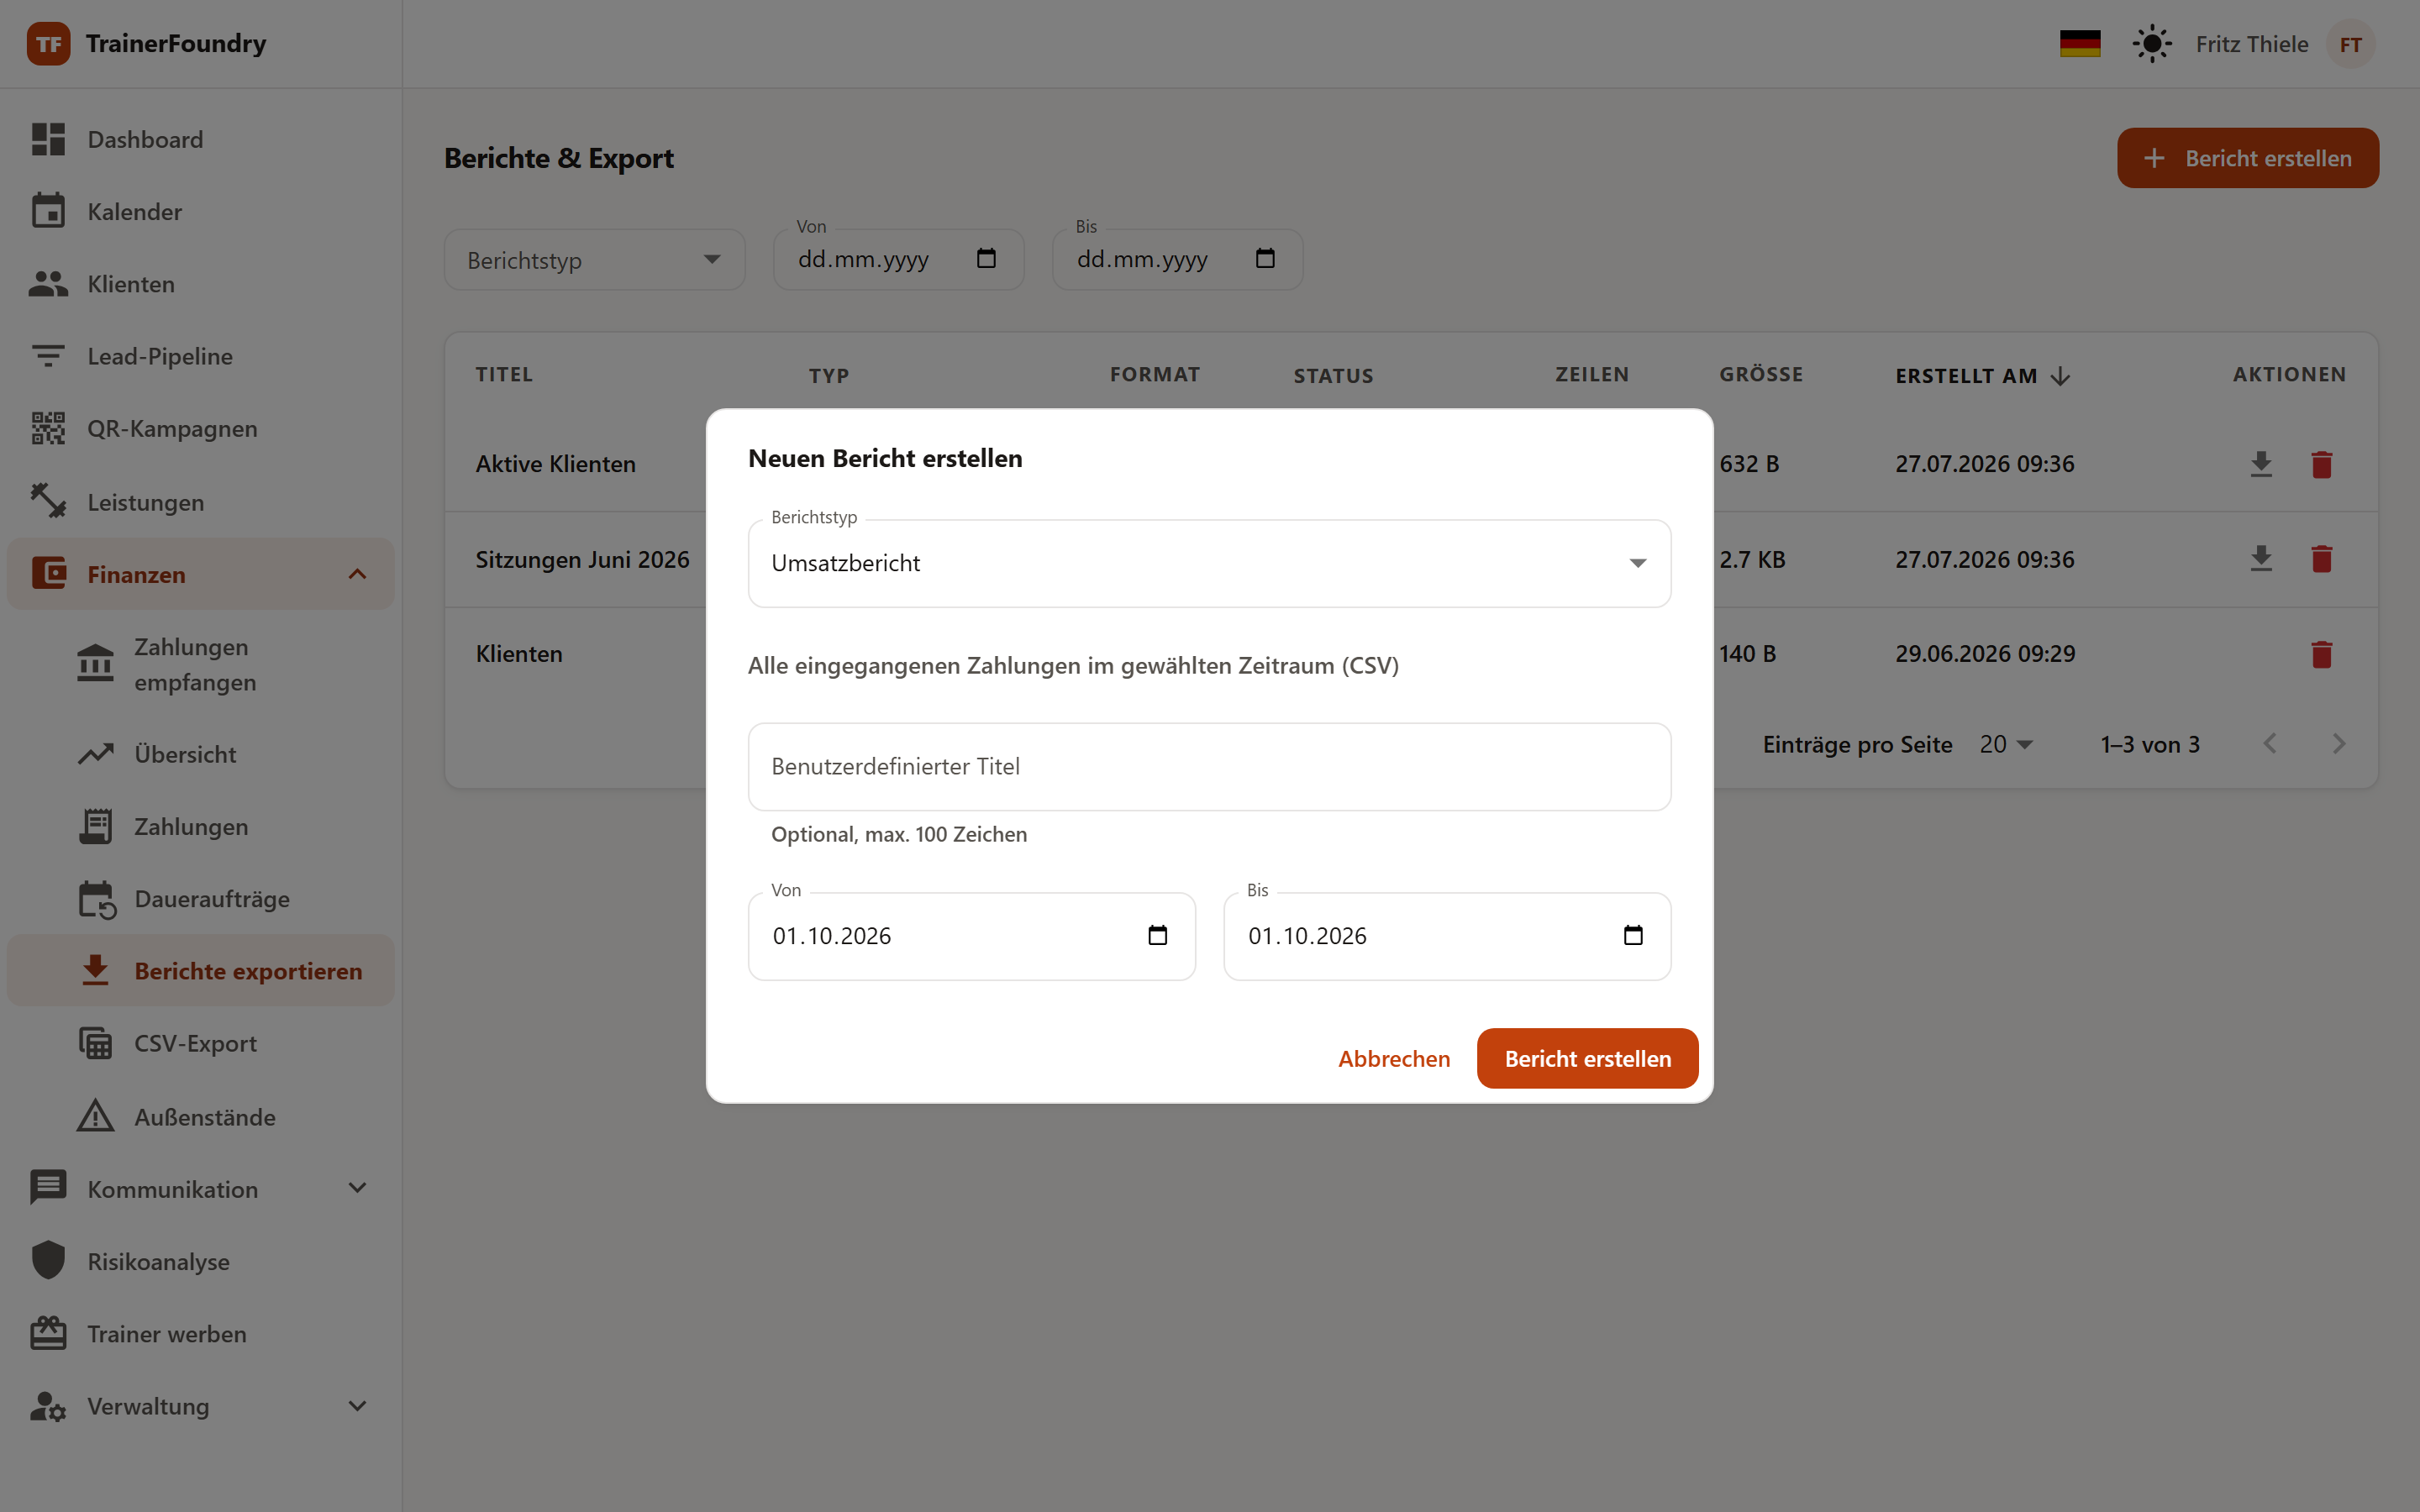Open Dashboard in the sidebar
The width and height of the screenshot is (2420, 1512).
pyautogui.click(x=200, y=139)
